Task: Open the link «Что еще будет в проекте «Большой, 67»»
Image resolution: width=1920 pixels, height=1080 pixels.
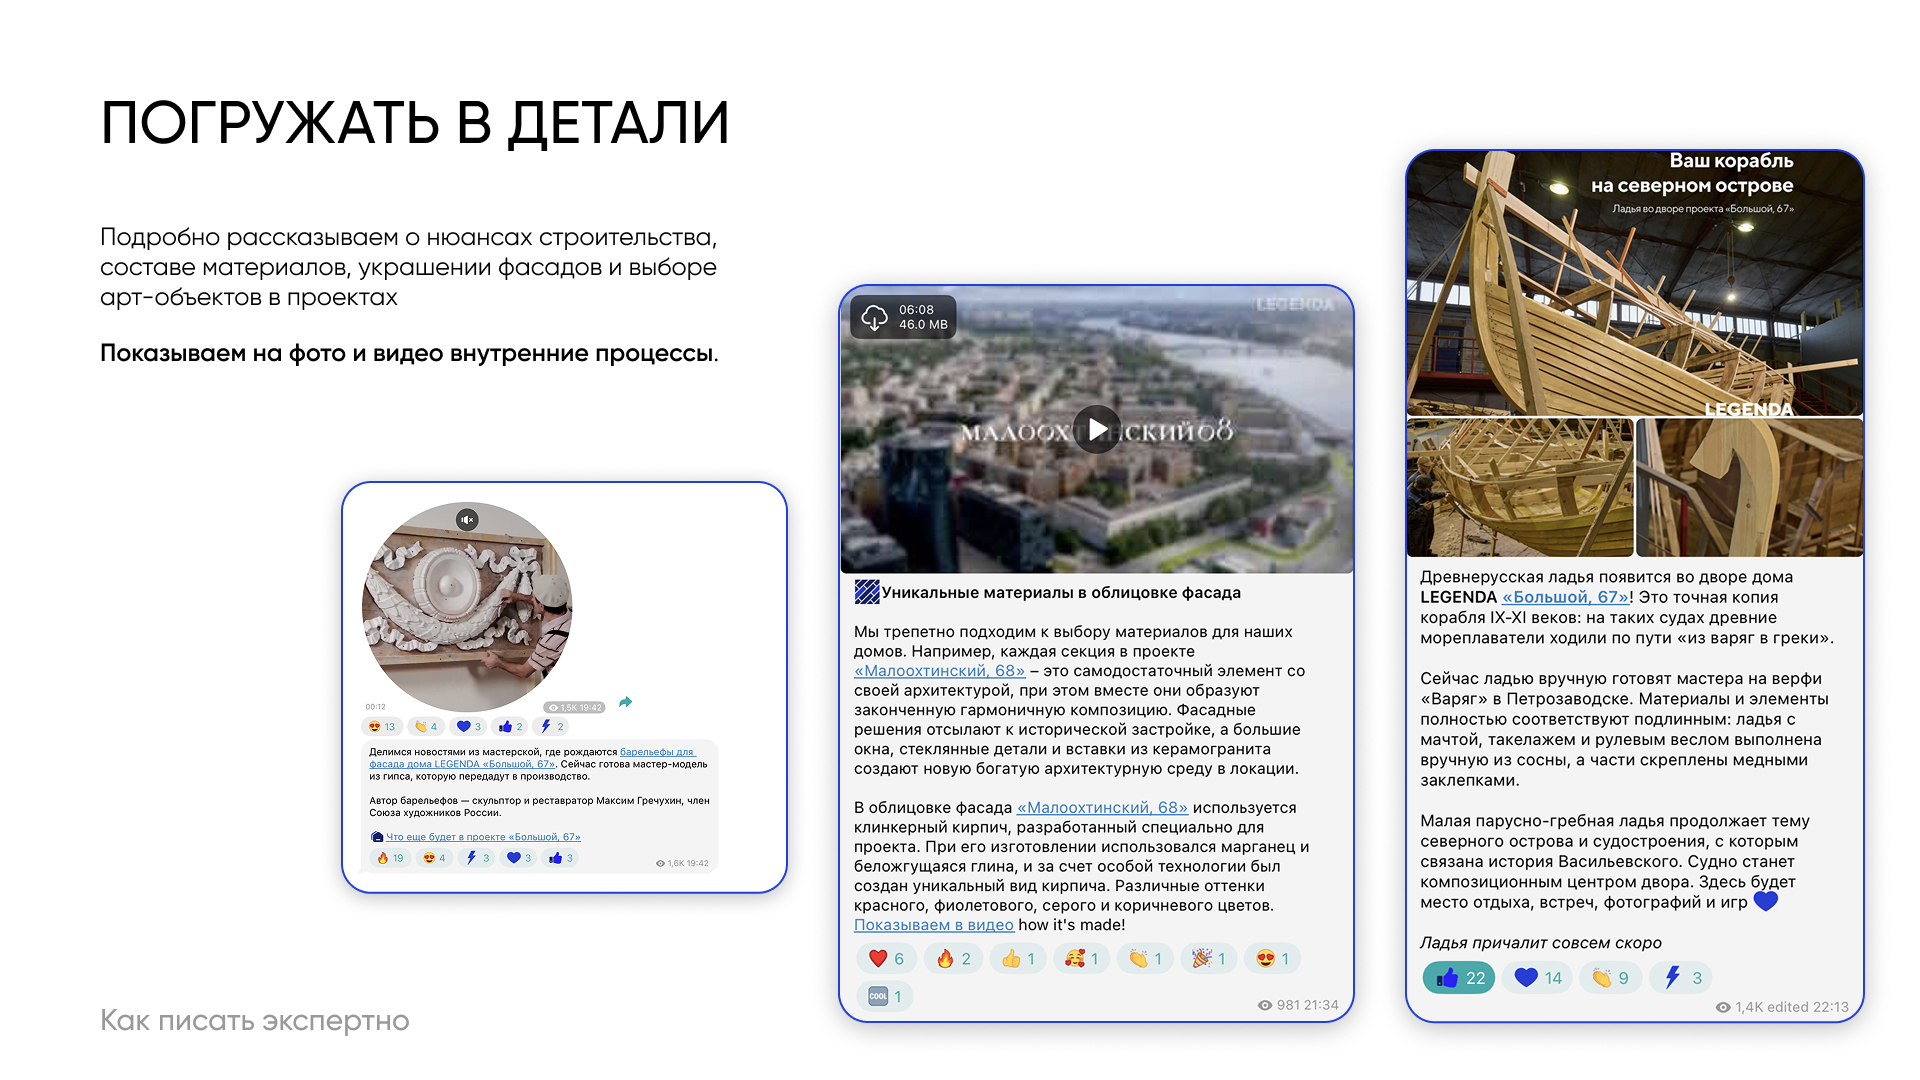Action: [x=483, y=837]
